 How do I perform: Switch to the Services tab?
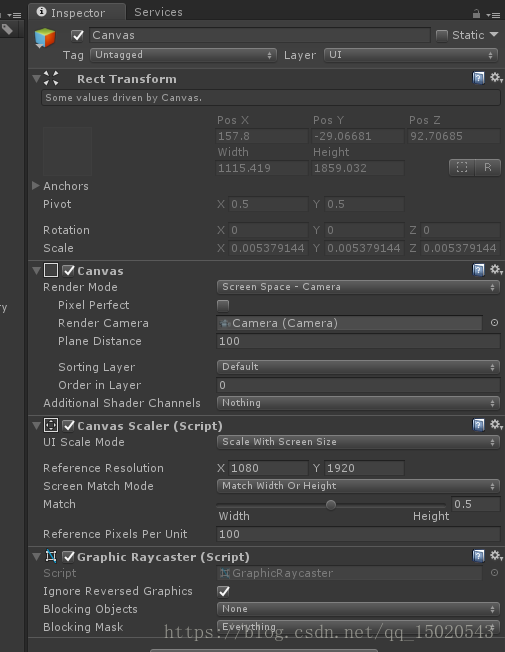click(x=158, y=12)
